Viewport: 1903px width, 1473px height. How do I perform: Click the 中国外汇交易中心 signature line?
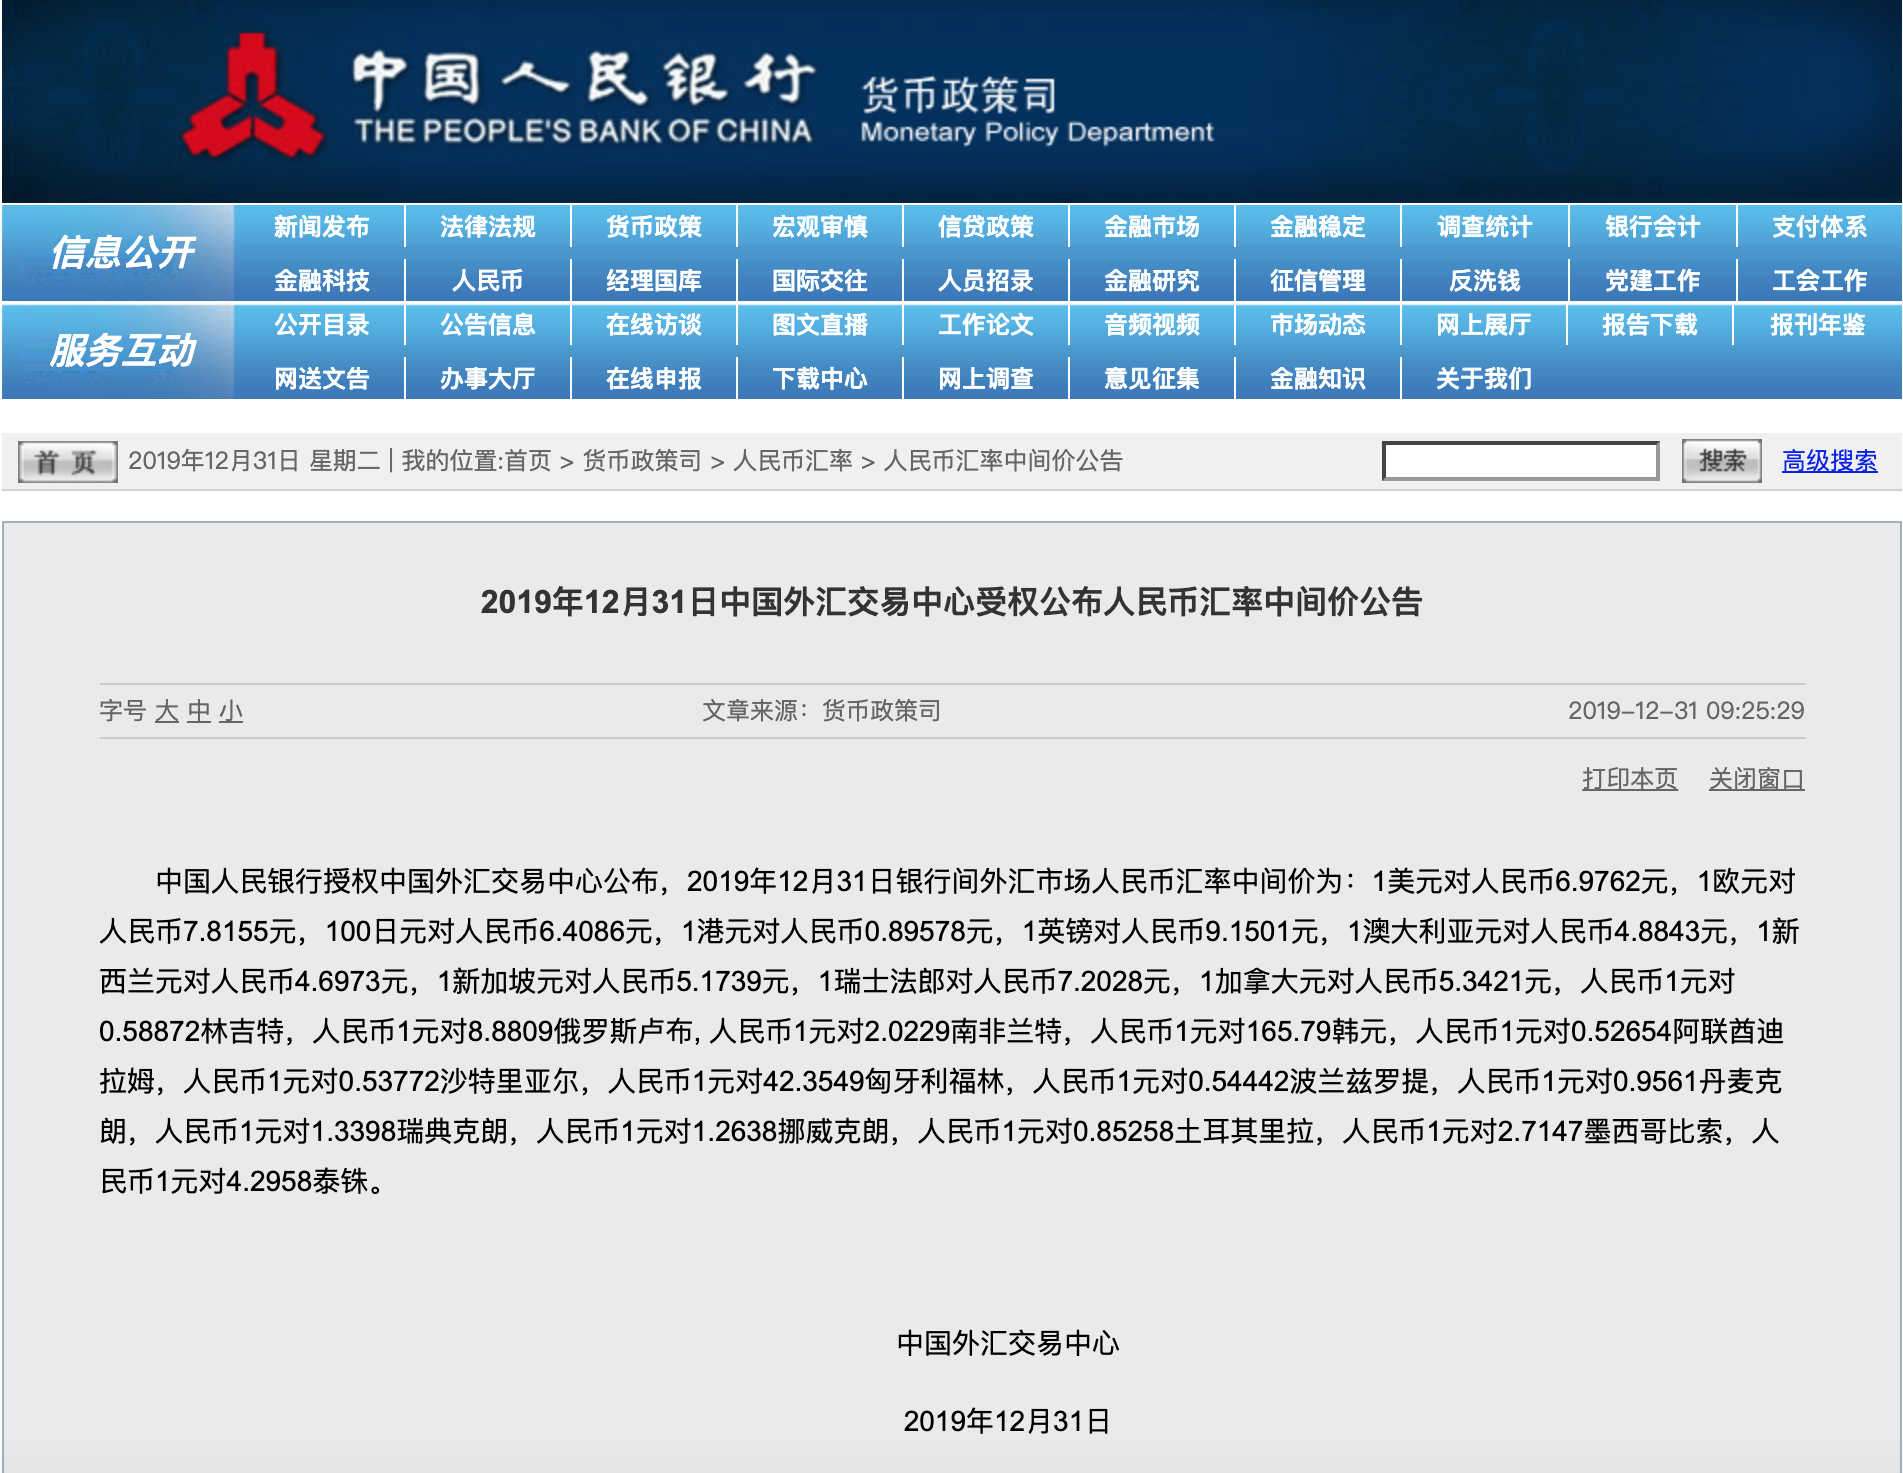(1007, 1343)
